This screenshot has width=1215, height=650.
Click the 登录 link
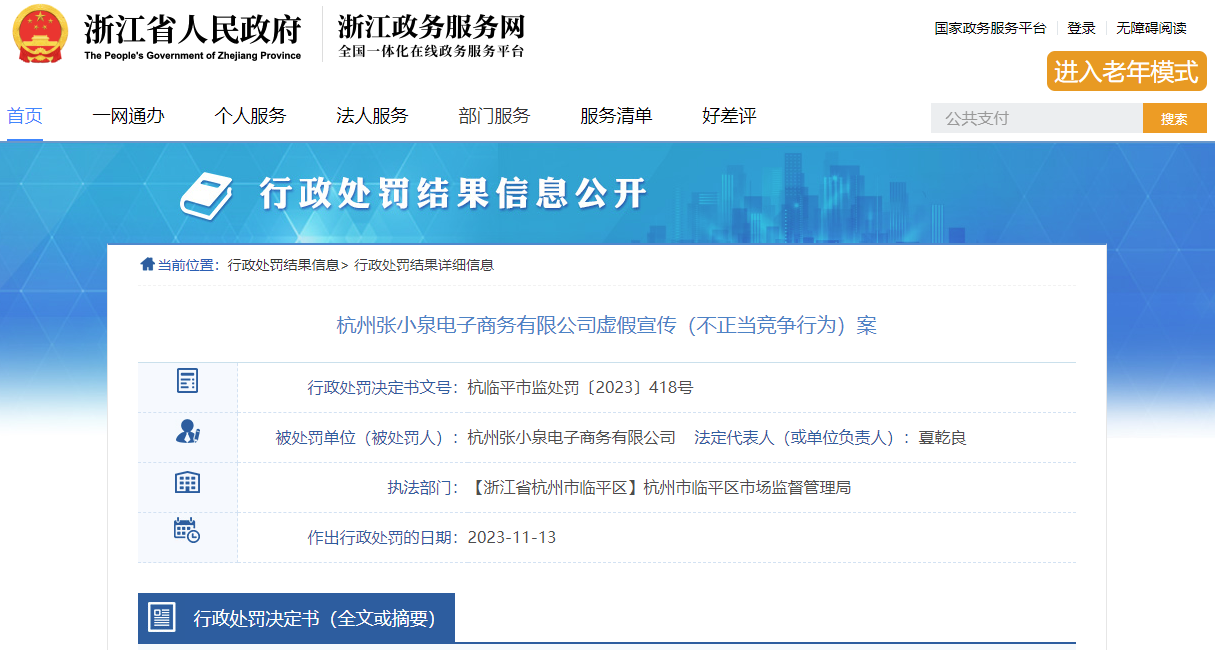coord(1081,28)
